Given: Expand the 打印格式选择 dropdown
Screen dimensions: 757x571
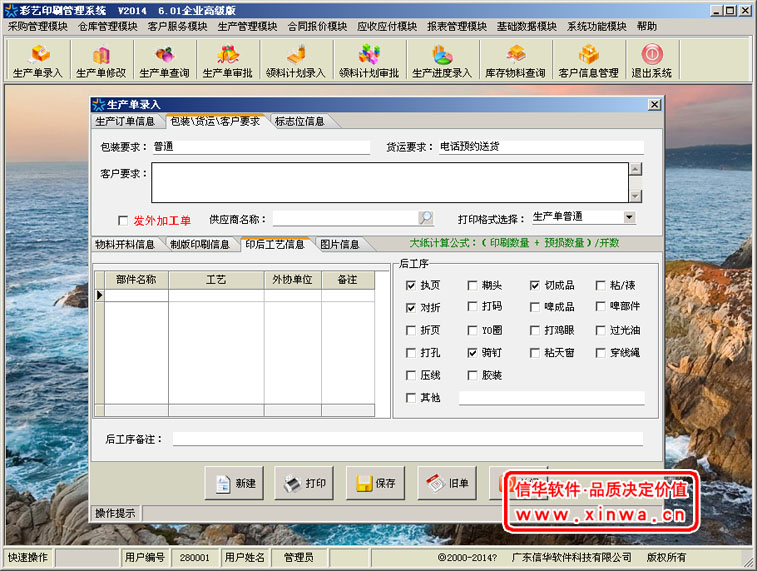Looking at the screenshot, I should pos(629,217).
